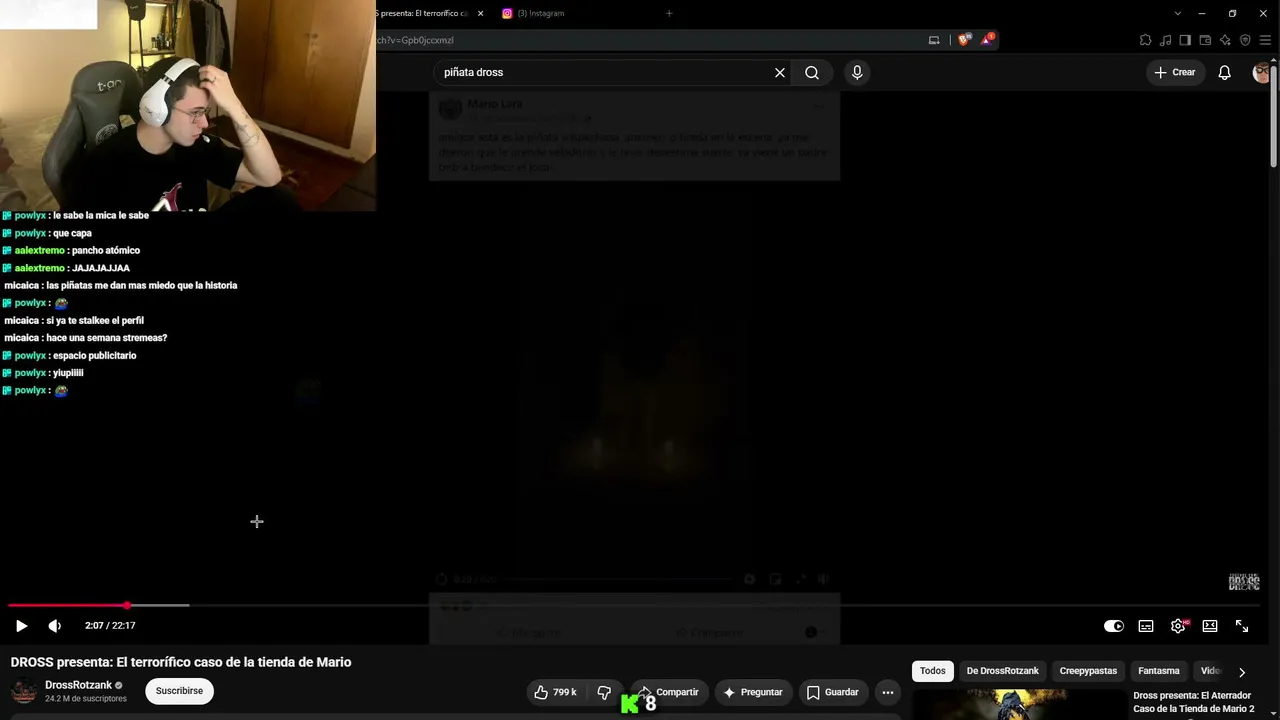Open the browser tab search dropdown
The image size is (1280, 720).
click(1177, 13)
